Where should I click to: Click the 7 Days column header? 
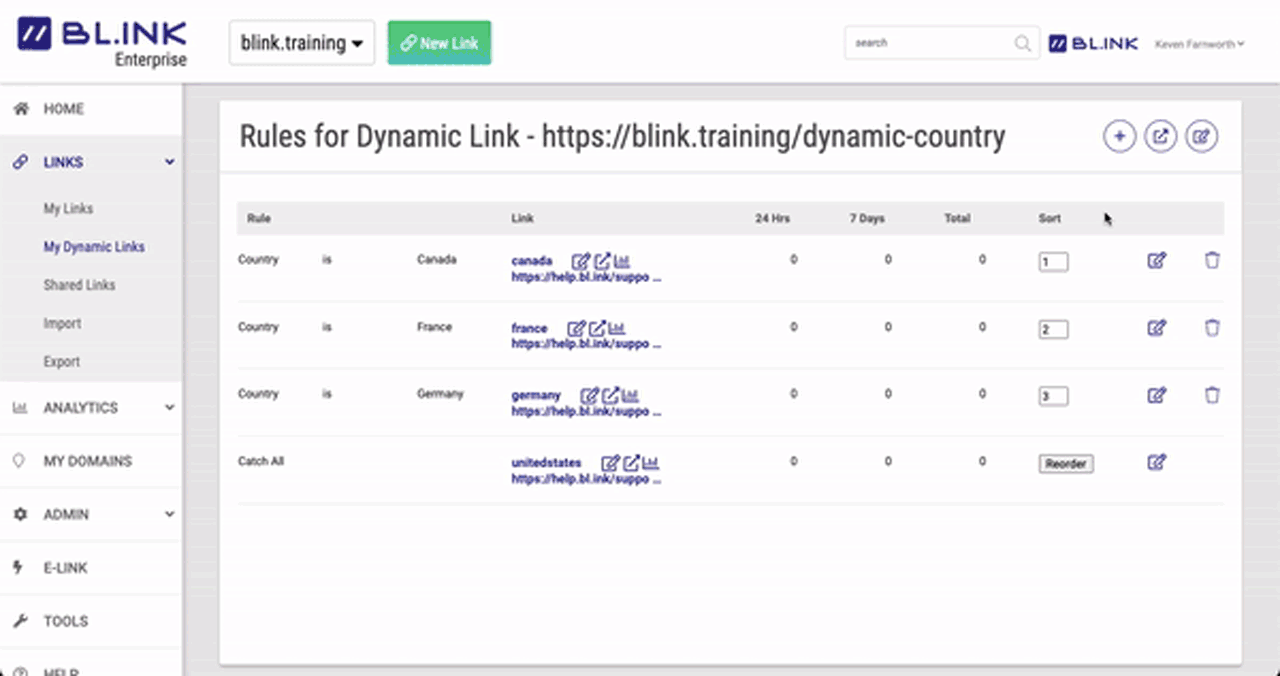tap(867, 218)
